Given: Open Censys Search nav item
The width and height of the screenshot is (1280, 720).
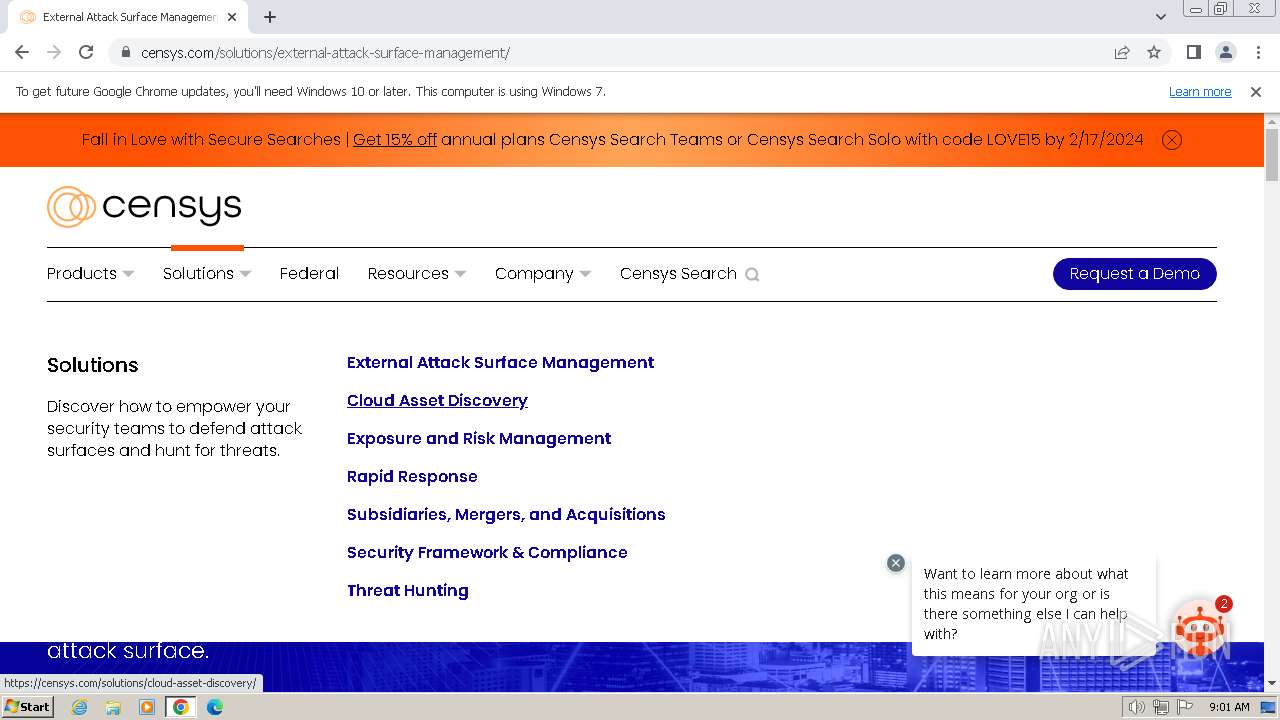Looking at the screenshot, I should point(678,273).
